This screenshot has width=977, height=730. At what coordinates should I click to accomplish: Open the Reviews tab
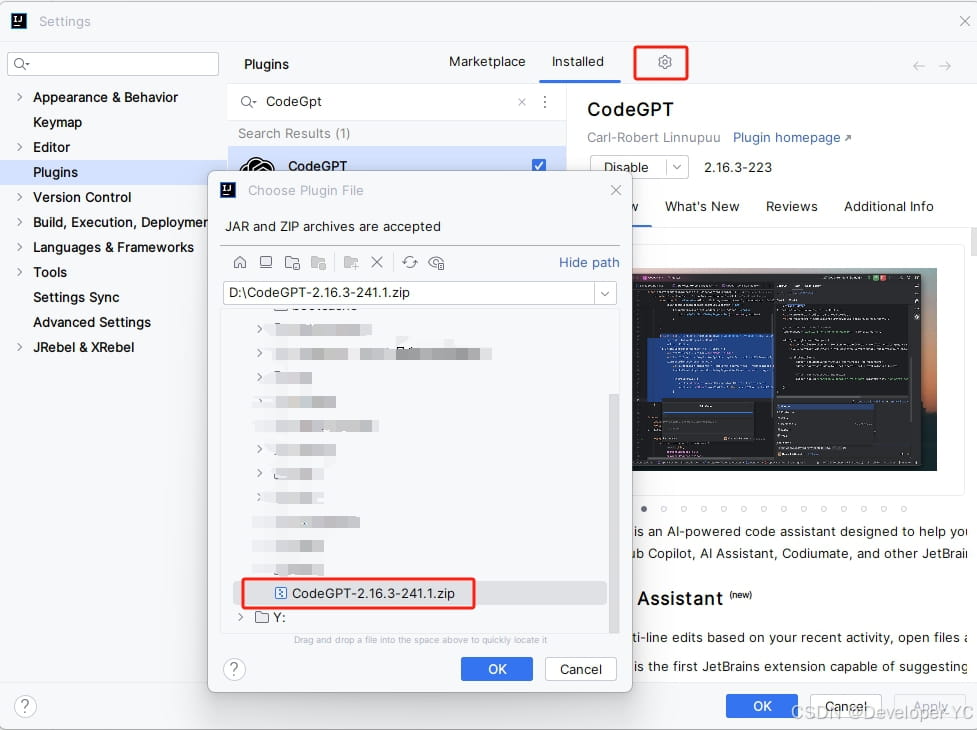[791, 206]
